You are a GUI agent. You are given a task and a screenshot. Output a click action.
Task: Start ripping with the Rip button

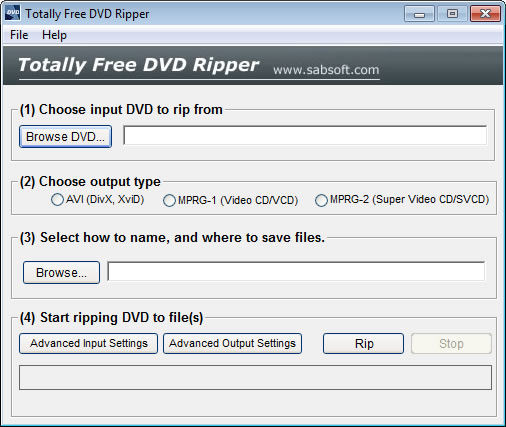[363, 343]
